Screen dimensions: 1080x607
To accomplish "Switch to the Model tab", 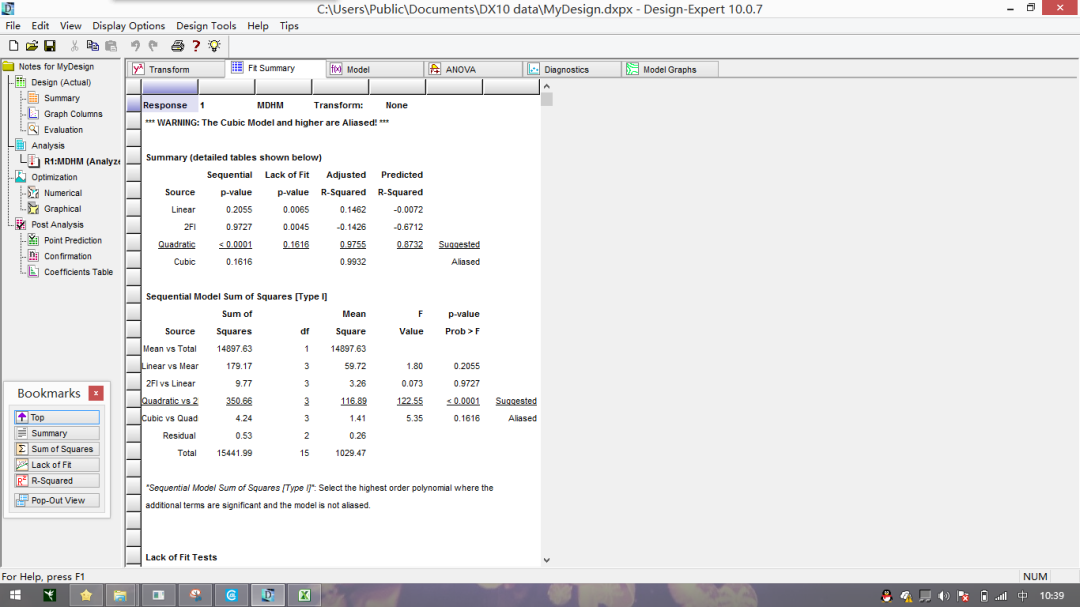I will 374,69.
